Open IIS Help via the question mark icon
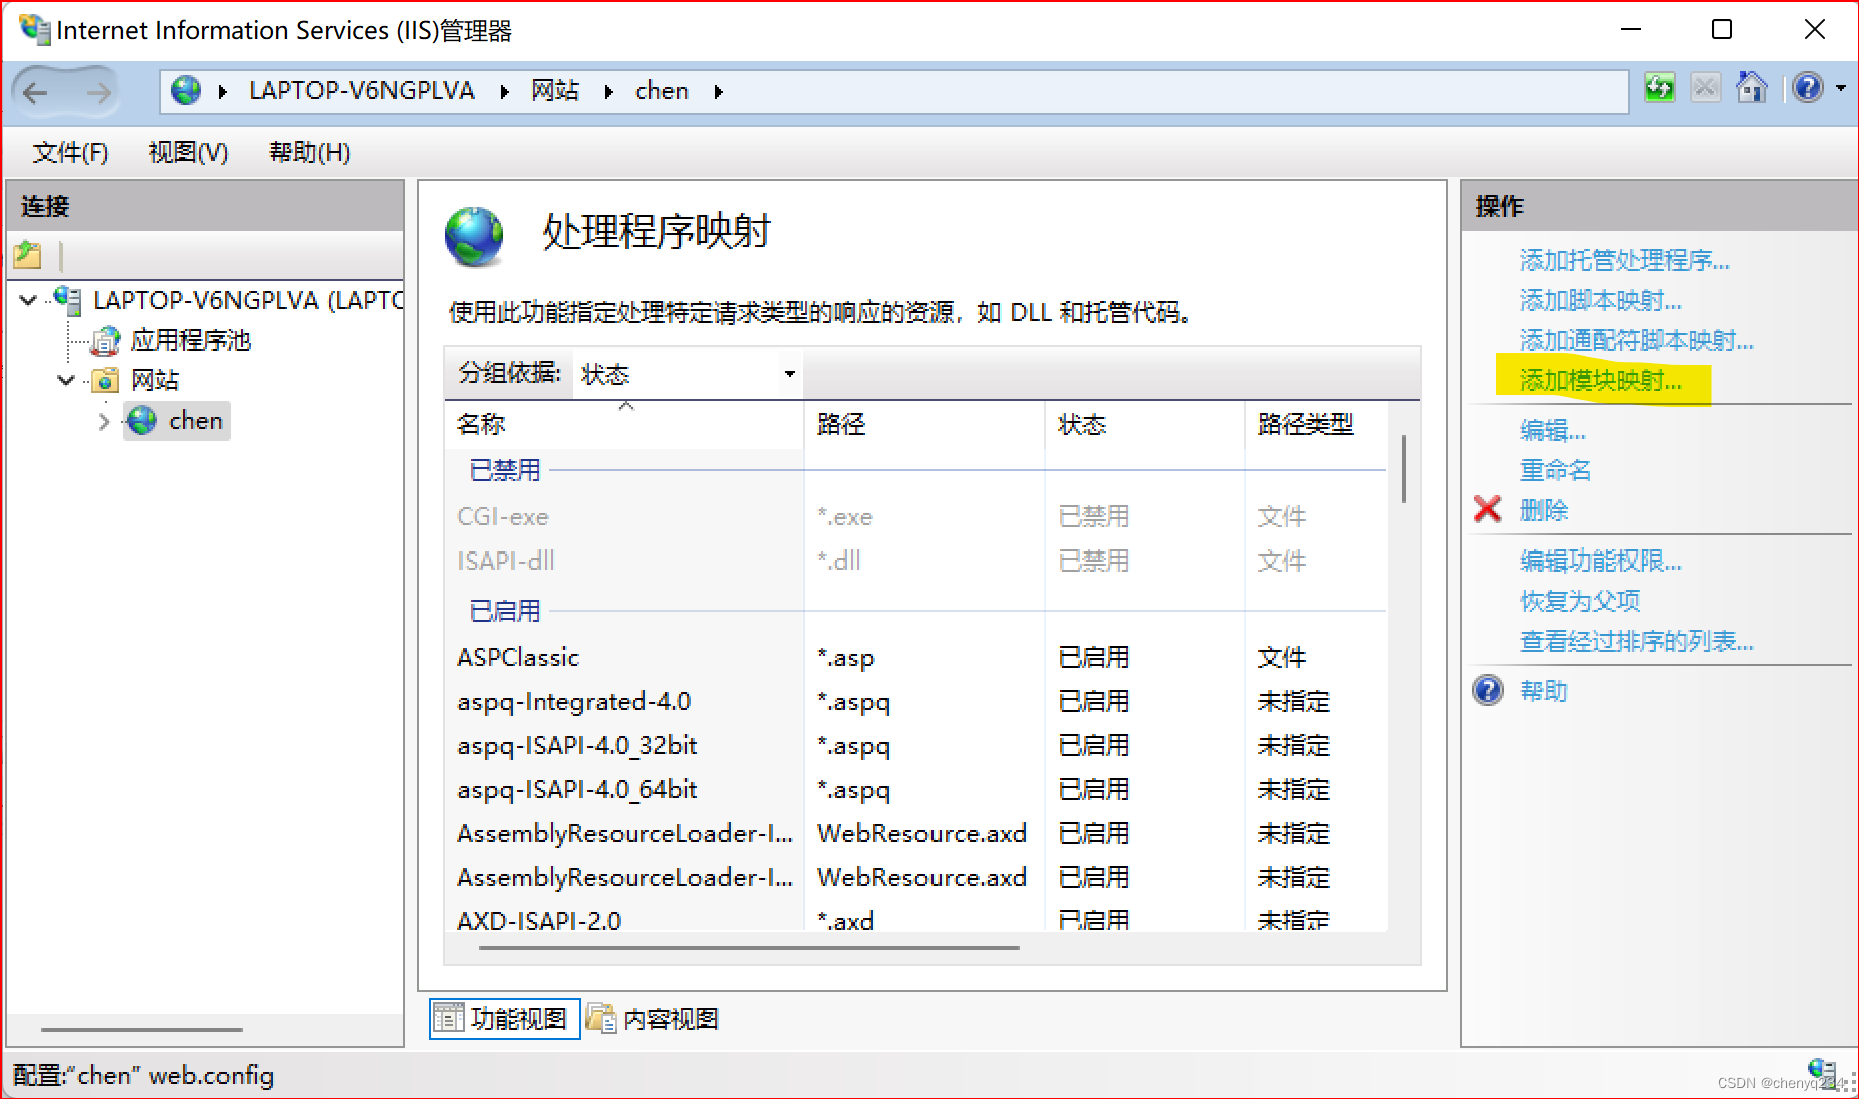This screenshot has height=1100, width=1860. [x=1808, y=88]
